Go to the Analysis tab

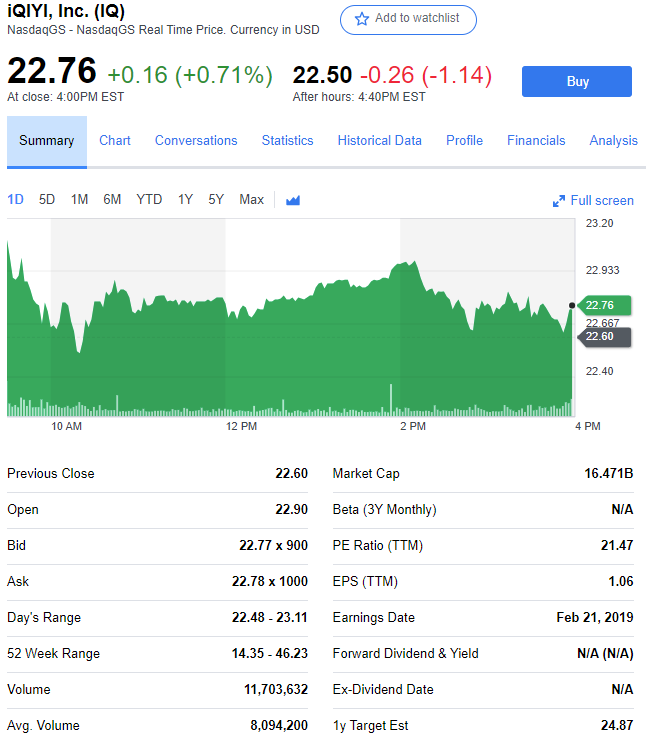(613, 140)
